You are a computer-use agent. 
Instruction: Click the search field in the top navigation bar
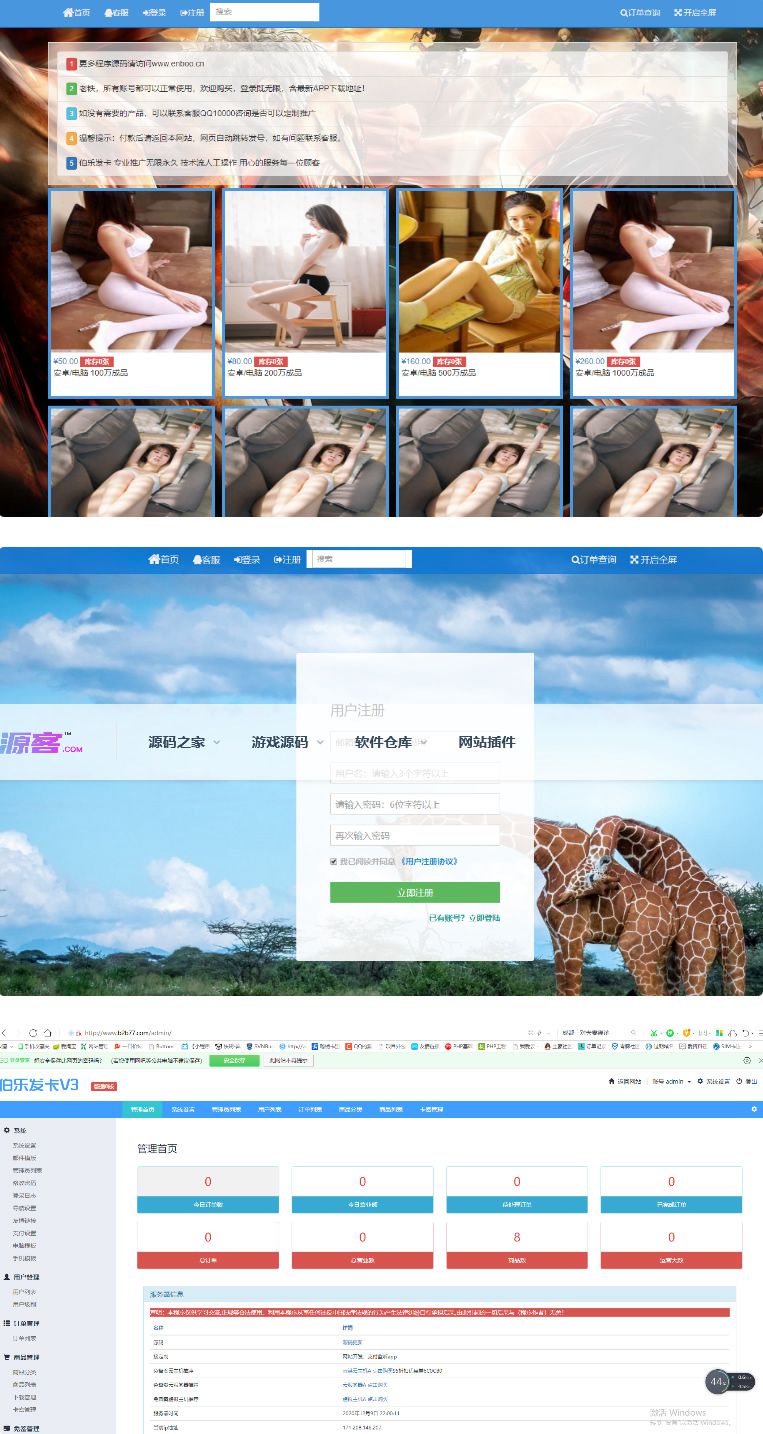[x=265, y=12]
